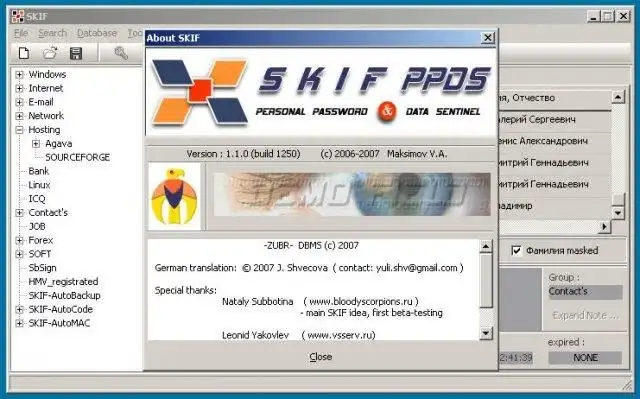Expand the Windows tree node
Viewport: 640px width, 399px height.
point(19,75)
